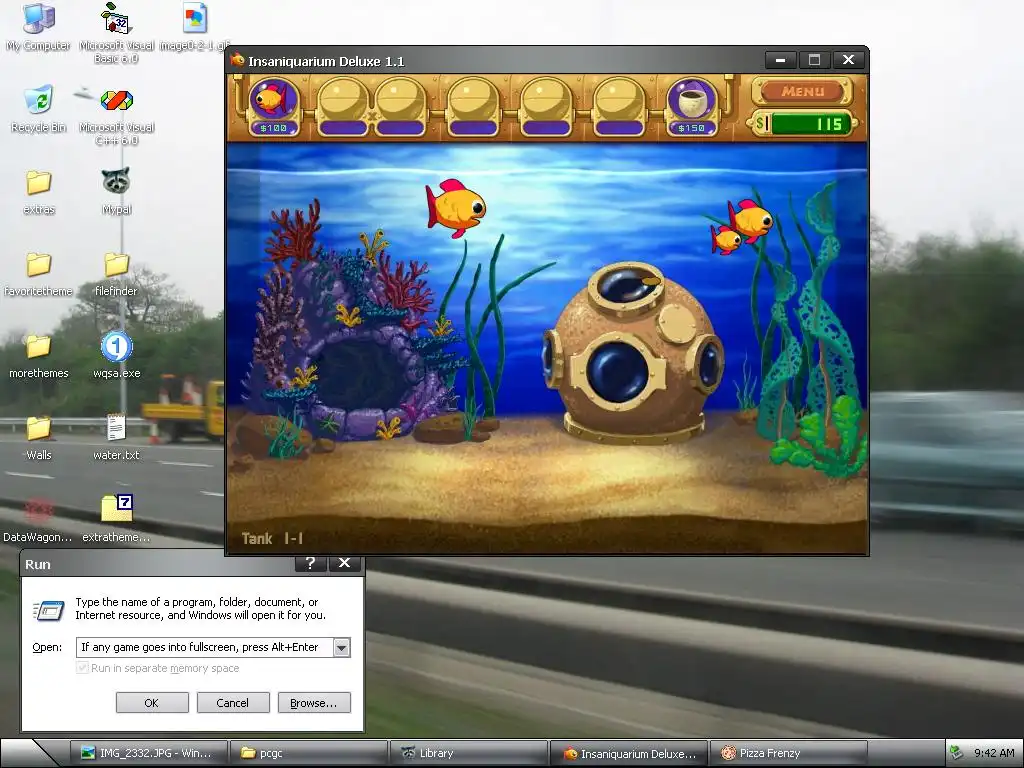1024x768 pixels.
Task: Close the Run dialog
Action: pyautogui.click(x=344, y=564)
